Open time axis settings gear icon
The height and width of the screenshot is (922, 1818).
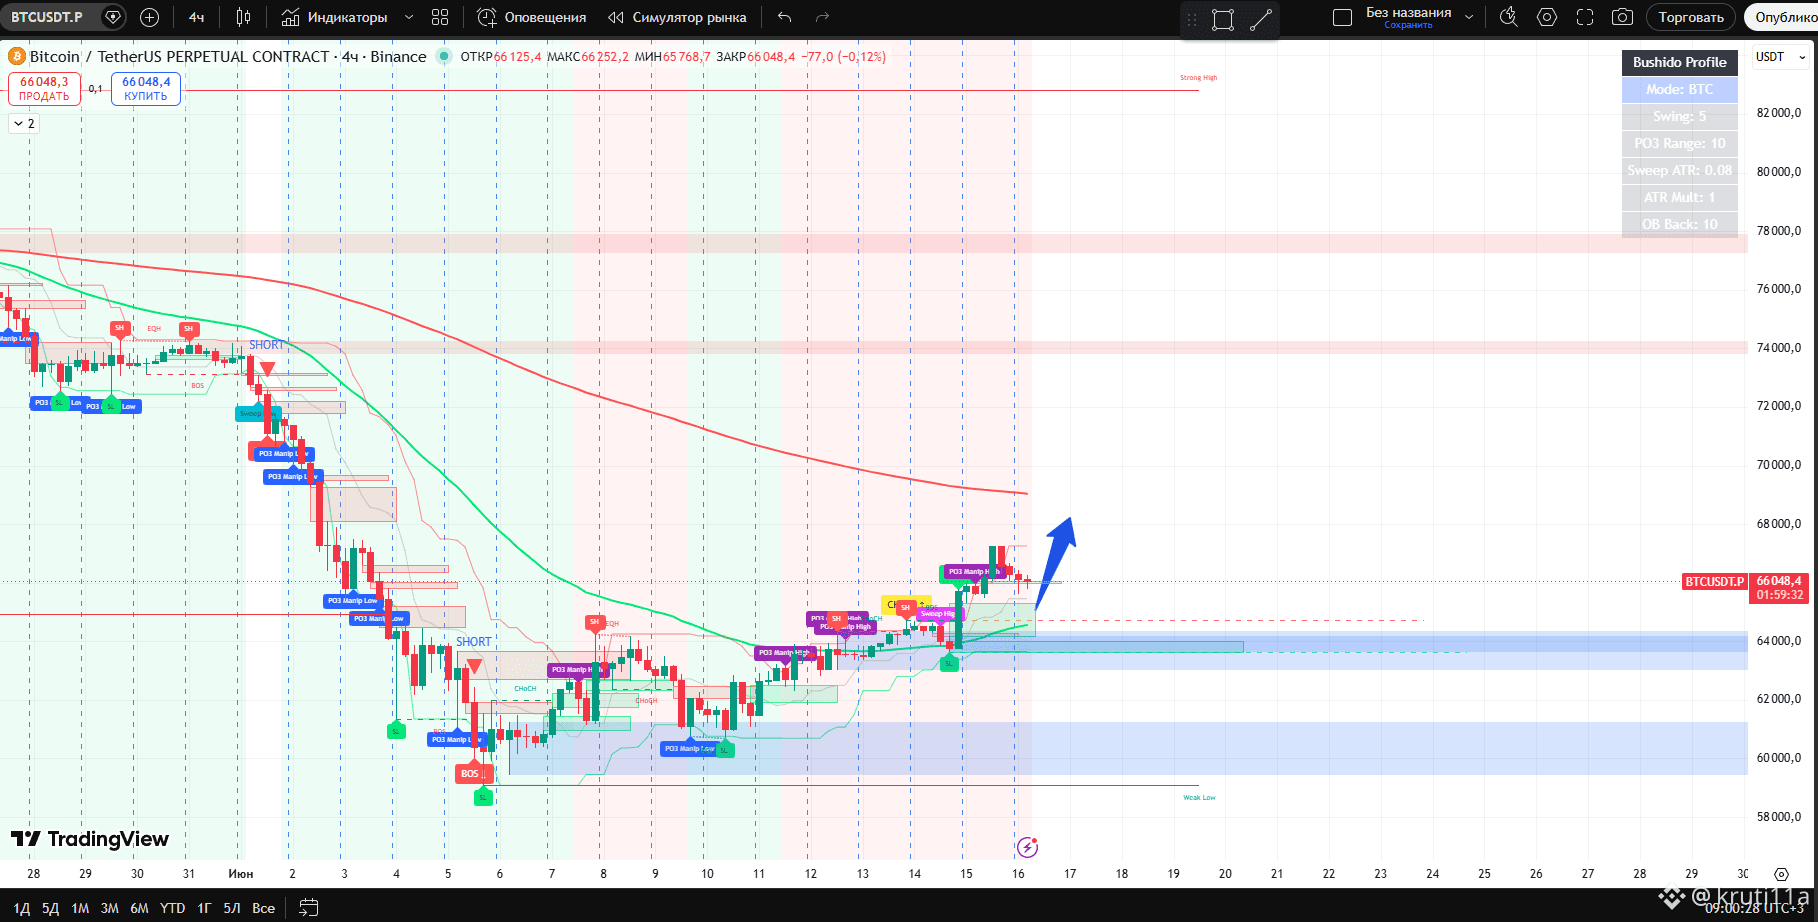(x=1781, y=874)
